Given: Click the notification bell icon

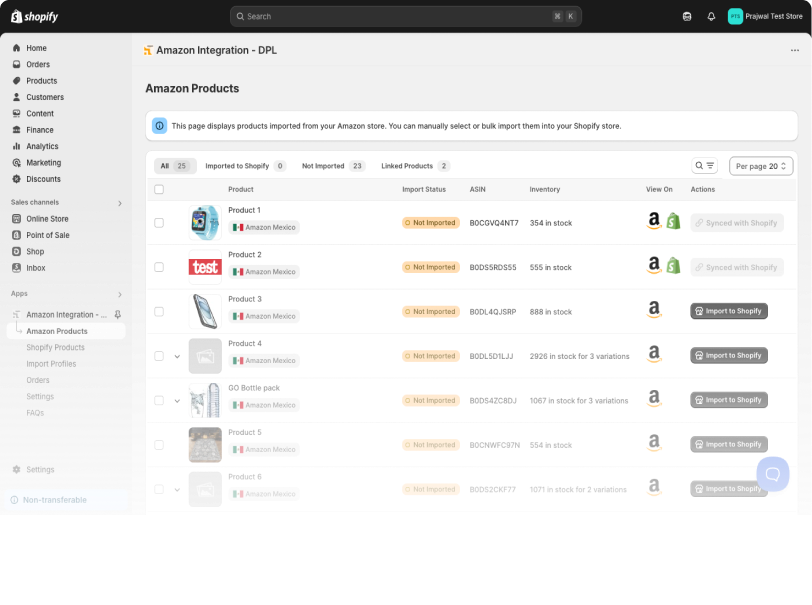Looking at the screenshot, I should click(711, 16).
